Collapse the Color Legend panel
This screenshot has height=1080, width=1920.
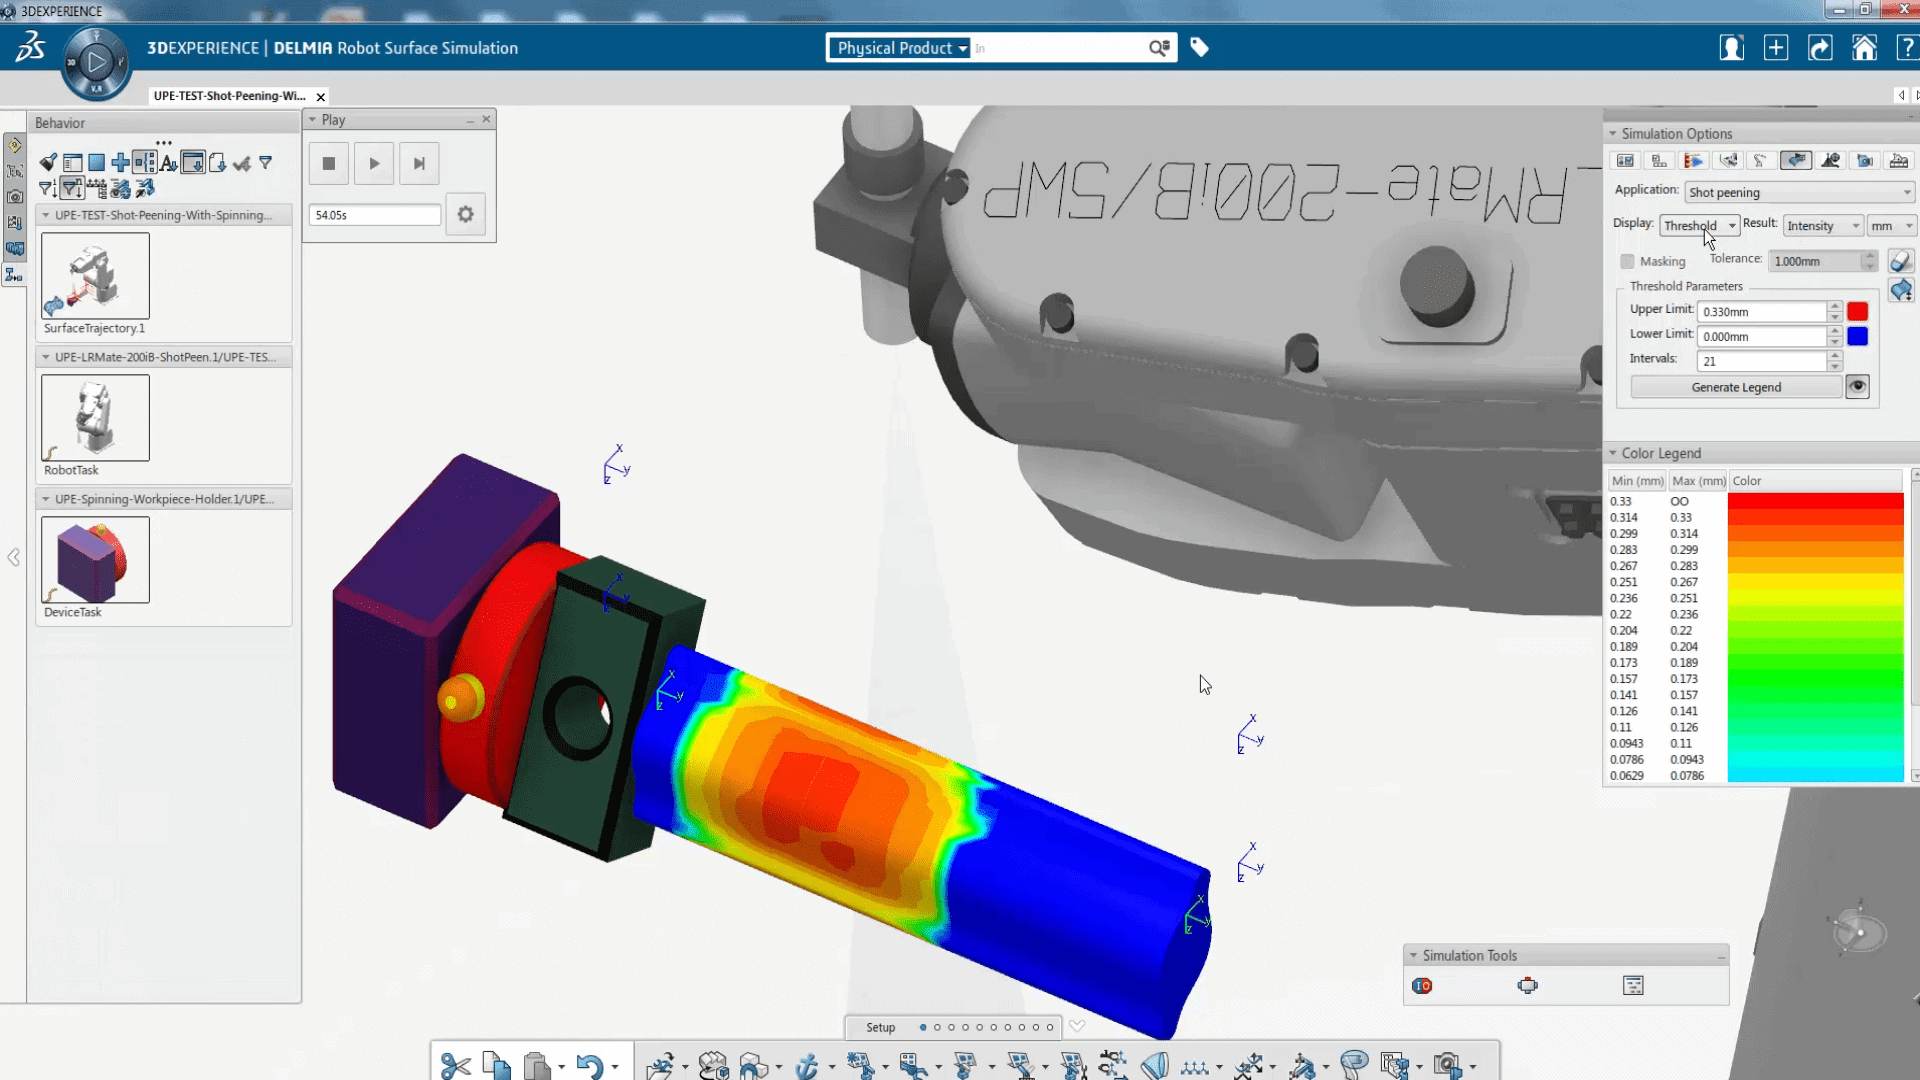pos(1613,453)
